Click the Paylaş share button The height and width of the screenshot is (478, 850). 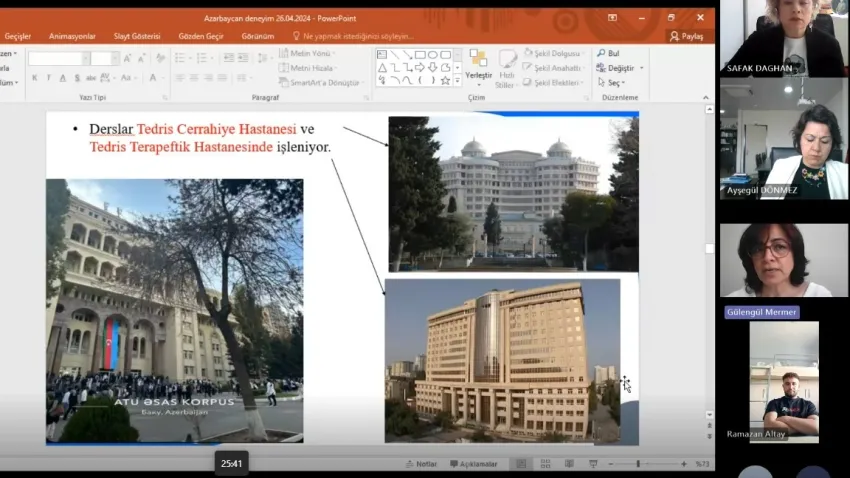click(x=687, y=36)
